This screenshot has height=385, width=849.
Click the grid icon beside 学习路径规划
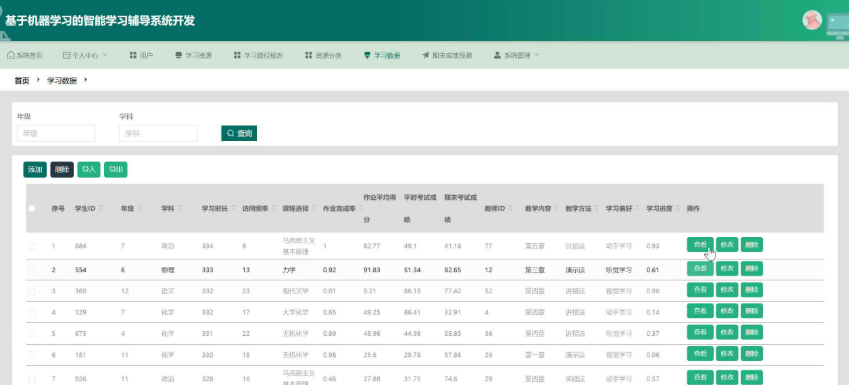coord(237,55)
